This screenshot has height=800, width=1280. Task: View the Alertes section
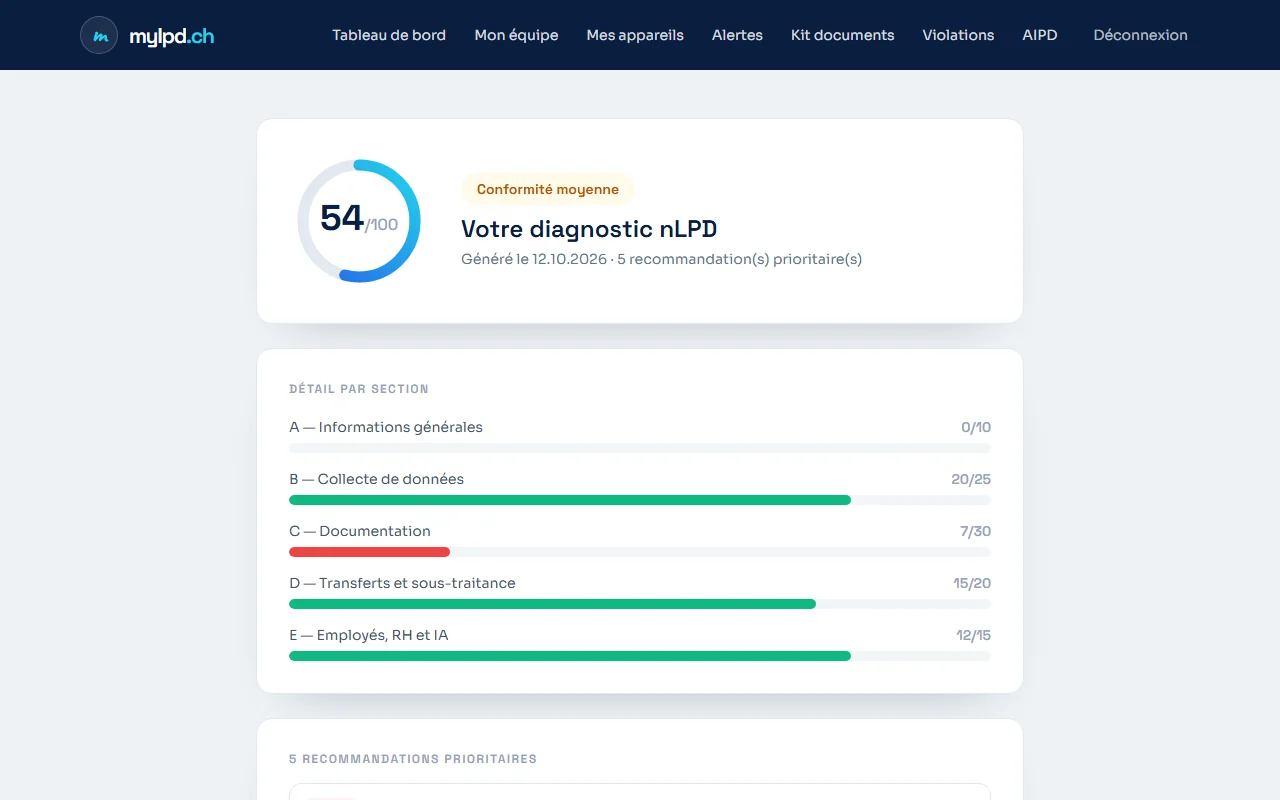737,35
